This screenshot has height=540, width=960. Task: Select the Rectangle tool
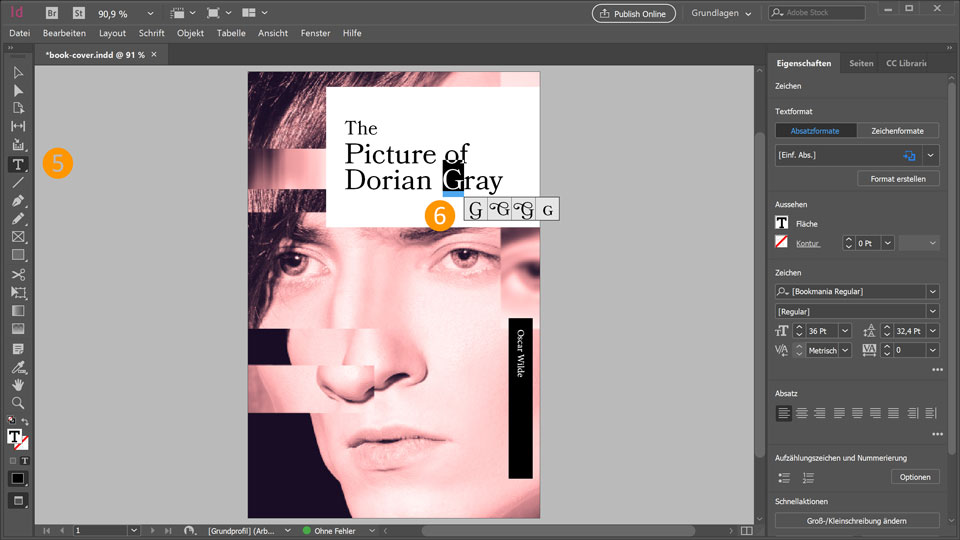tap(18, 255)
